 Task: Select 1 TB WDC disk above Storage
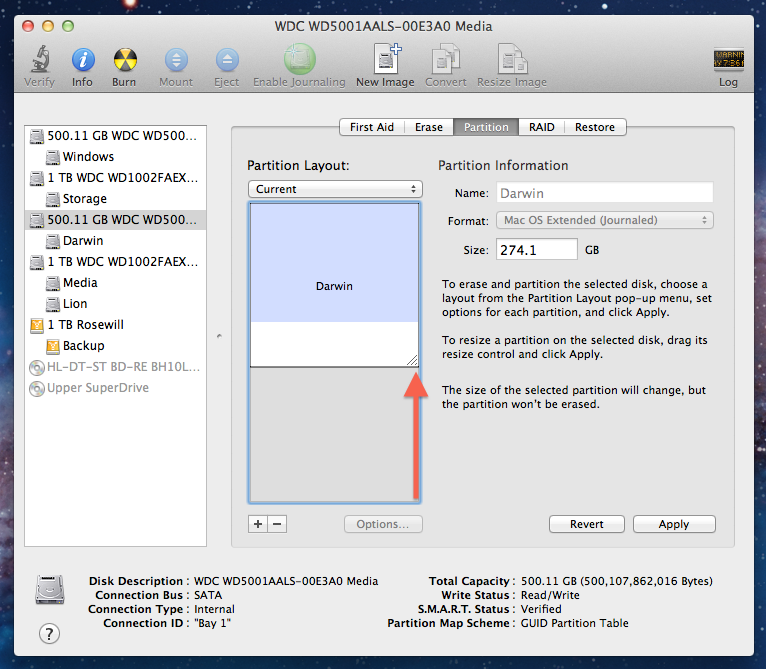tap(115, 178)
